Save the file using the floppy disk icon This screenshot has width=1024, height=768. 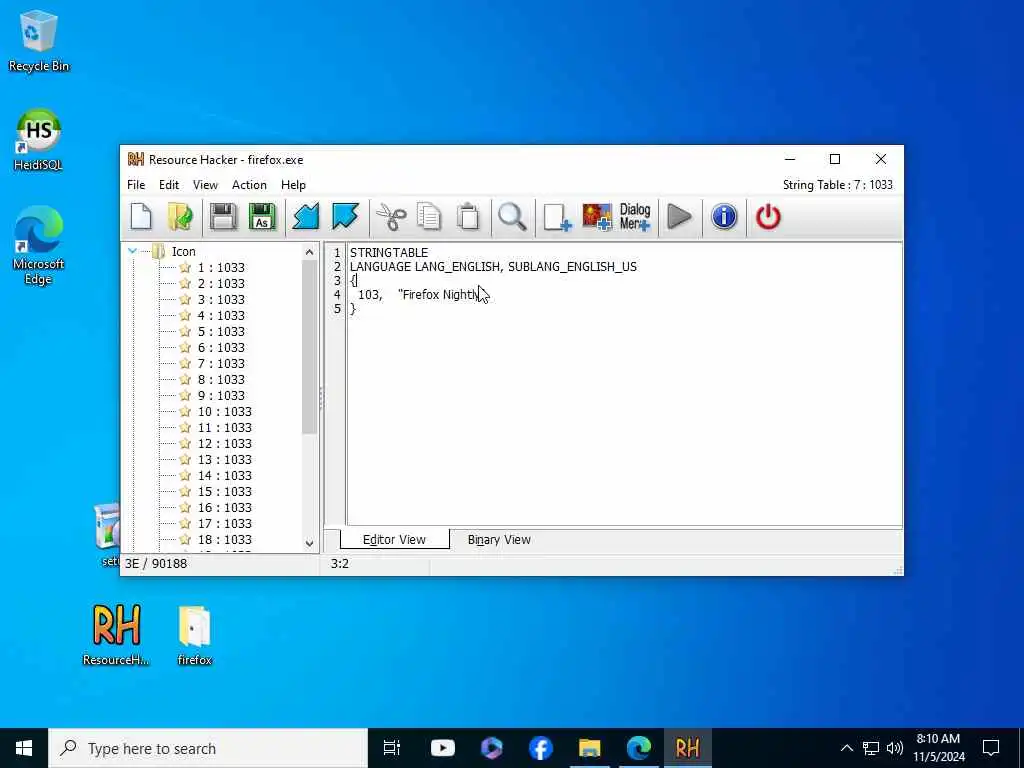pyautogui.click(x=223, y=217)
